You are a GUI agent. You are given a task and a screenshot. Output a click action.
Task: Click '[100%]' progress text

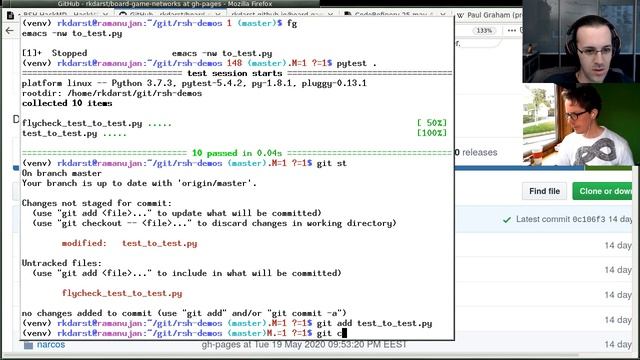coord(432,133)
